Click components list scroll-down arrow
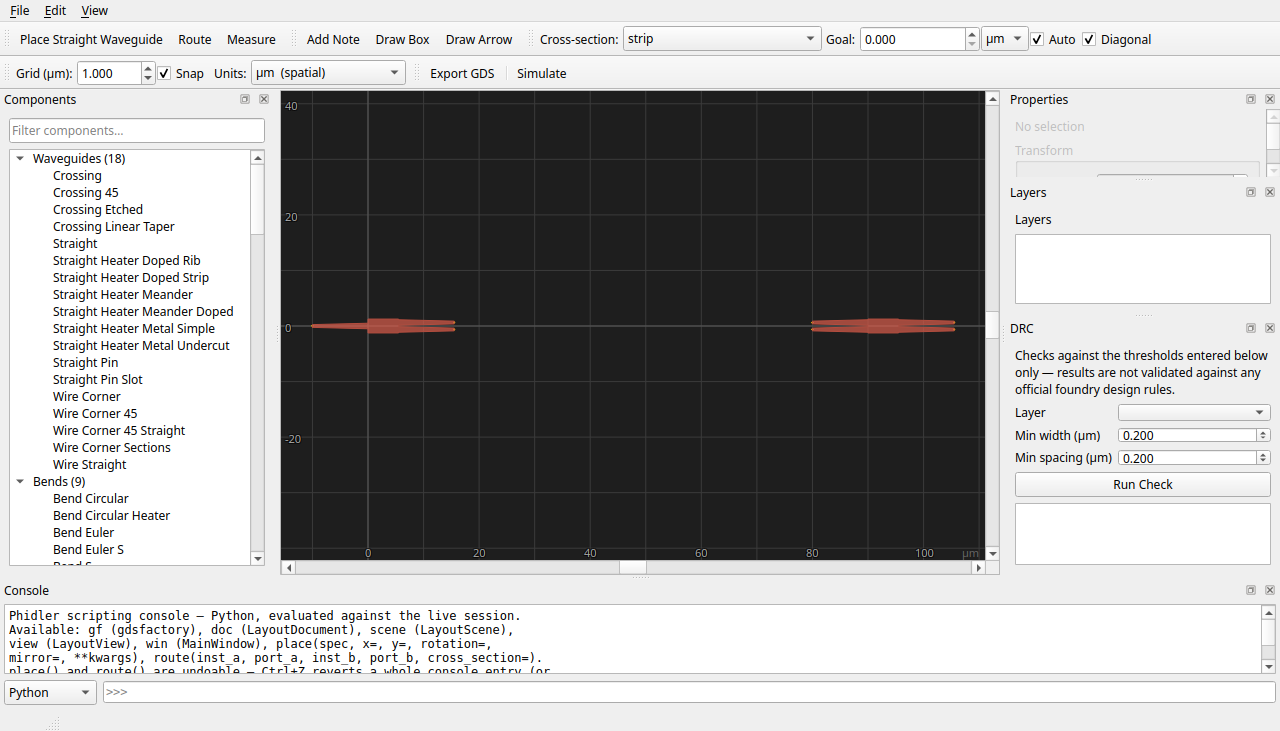 (258, 558)
